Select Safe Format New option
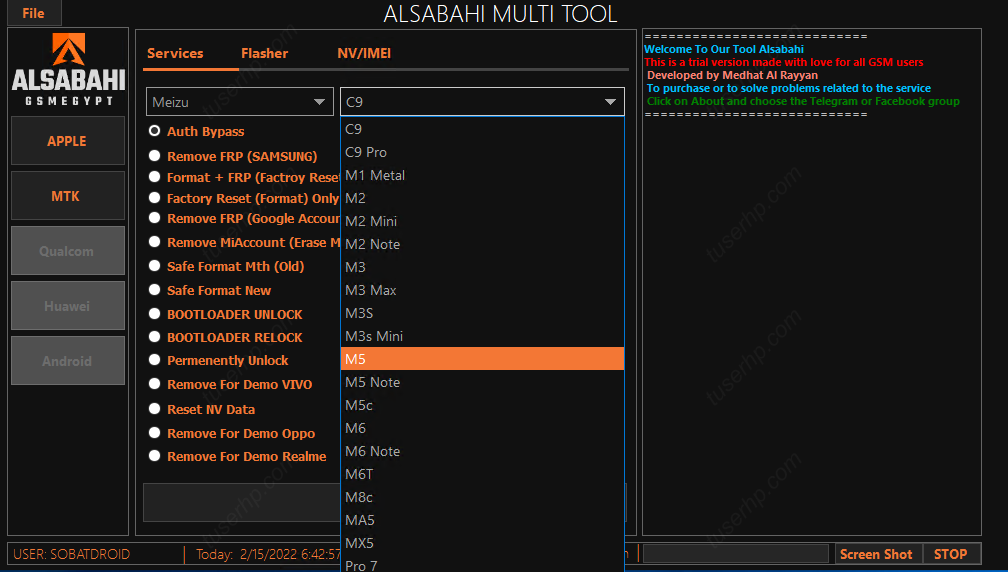The width and height of the screenshot is (1008, 572). point(210,290)
